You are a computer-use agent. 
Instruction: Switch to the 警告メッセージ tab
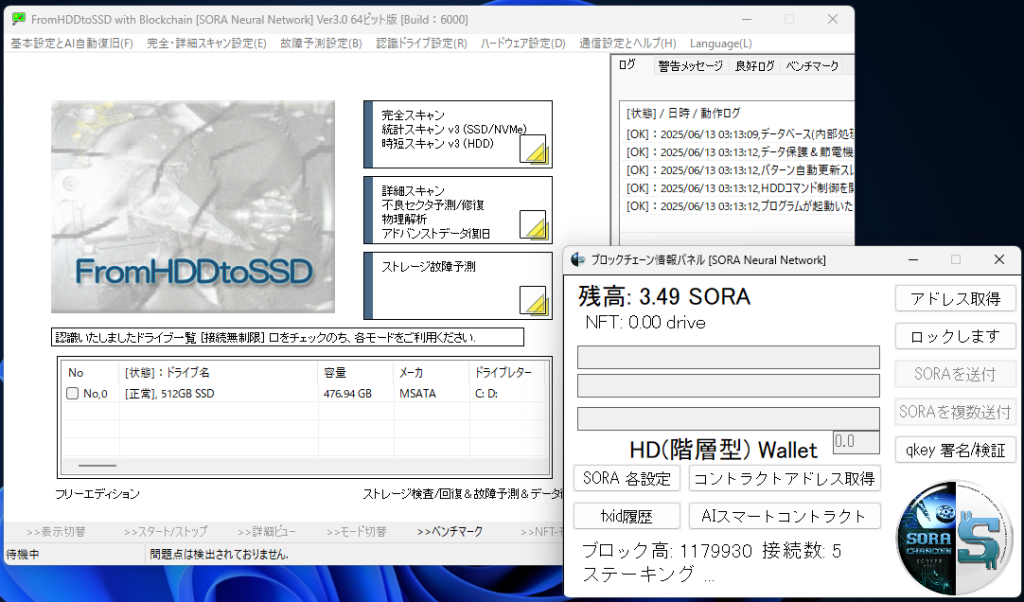click(x=690, y=66)
